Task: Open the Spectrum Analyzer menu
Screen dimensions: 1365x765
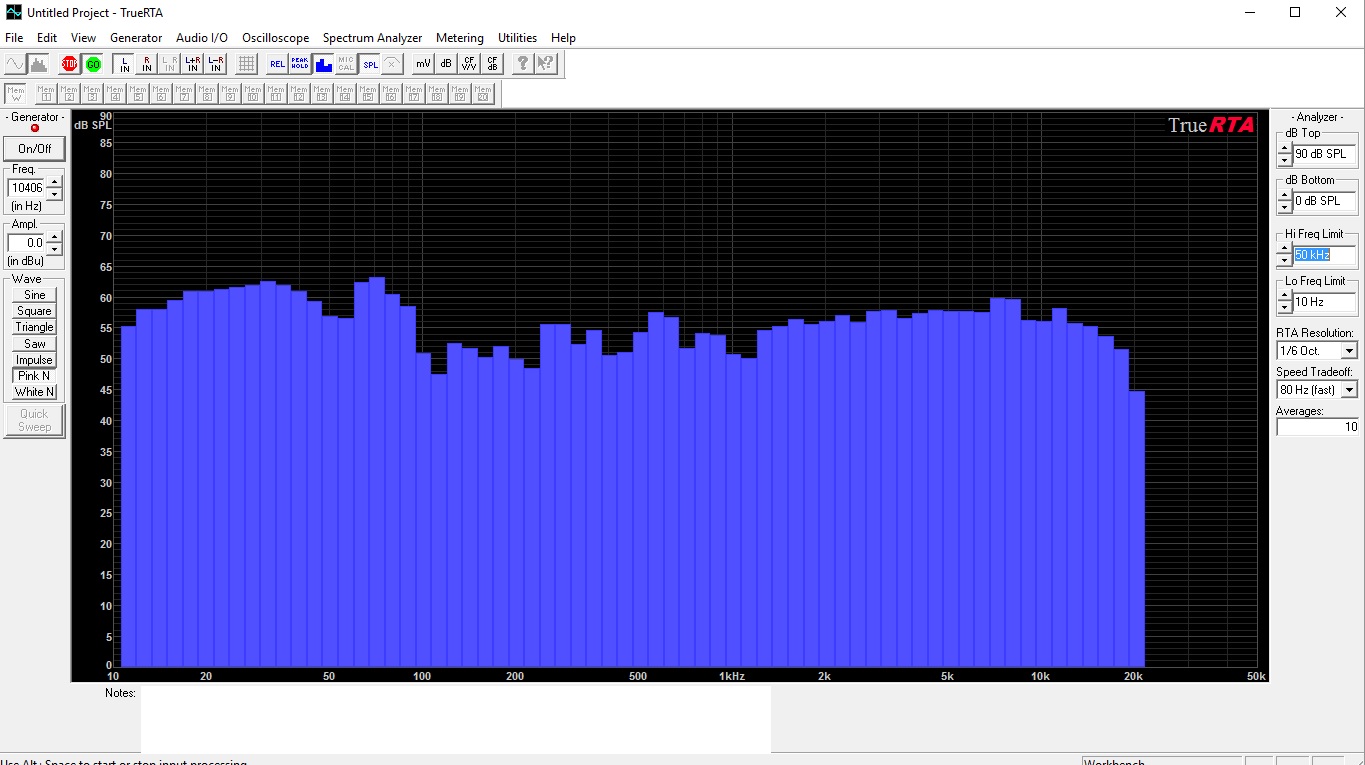Action: [x=372, y=38]
